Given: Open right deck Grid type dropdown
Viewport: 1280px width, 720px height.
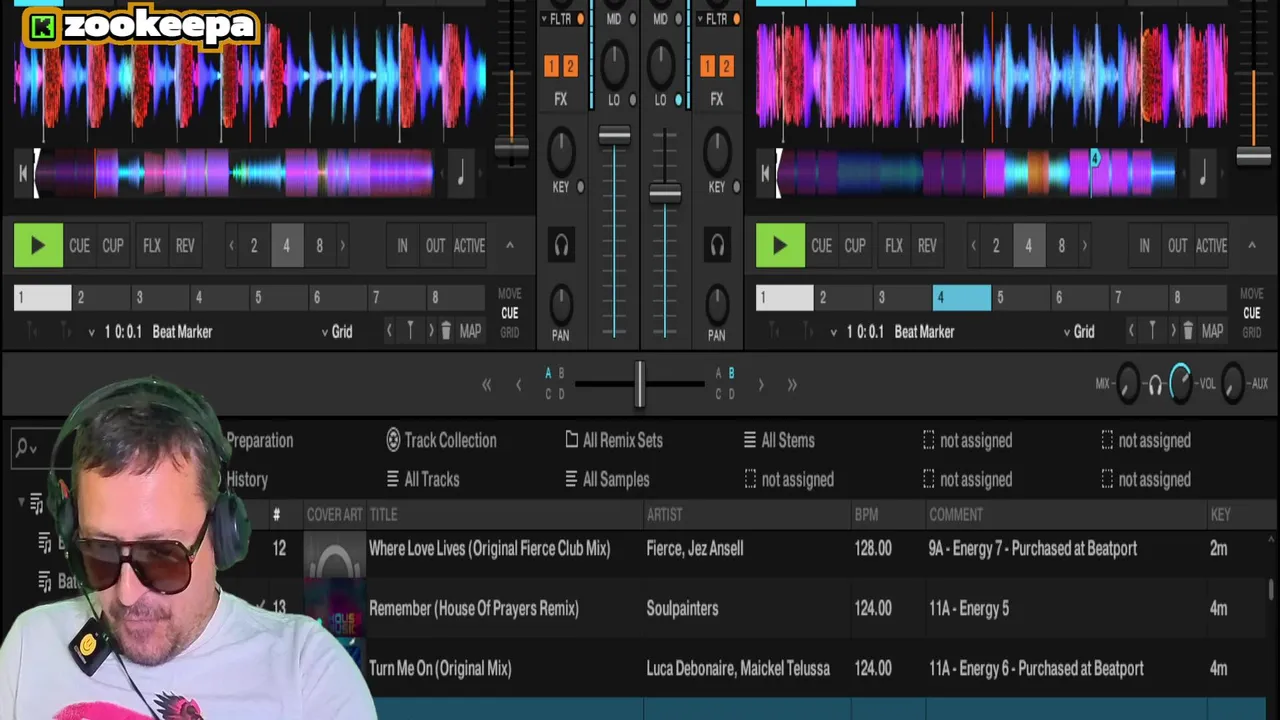Looking at the screenshot, I should click(1079, 332).
